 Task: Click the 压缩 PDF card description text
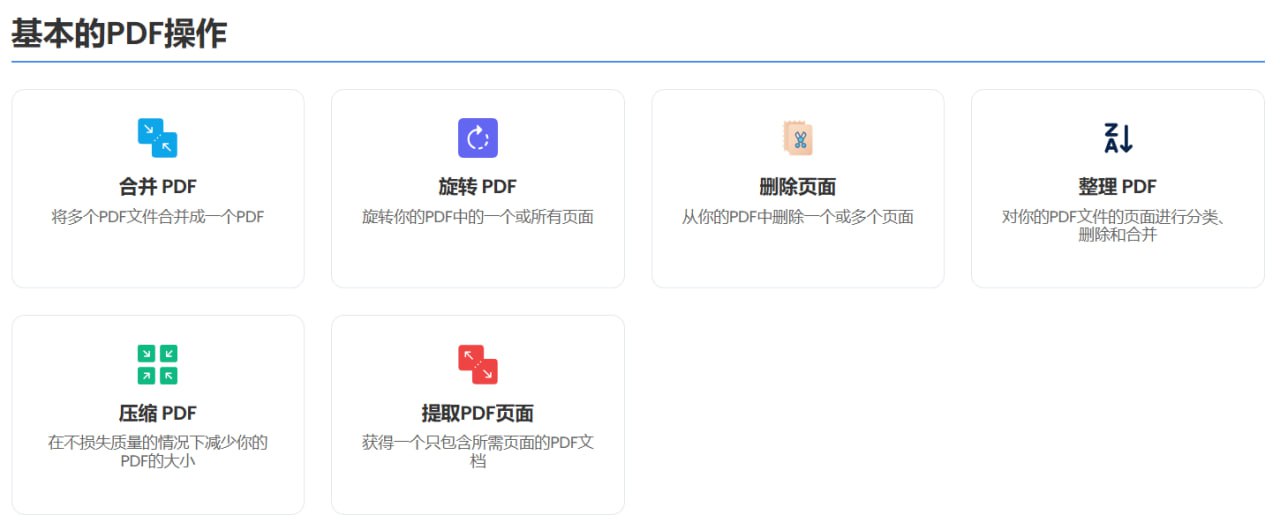point(157,452)
